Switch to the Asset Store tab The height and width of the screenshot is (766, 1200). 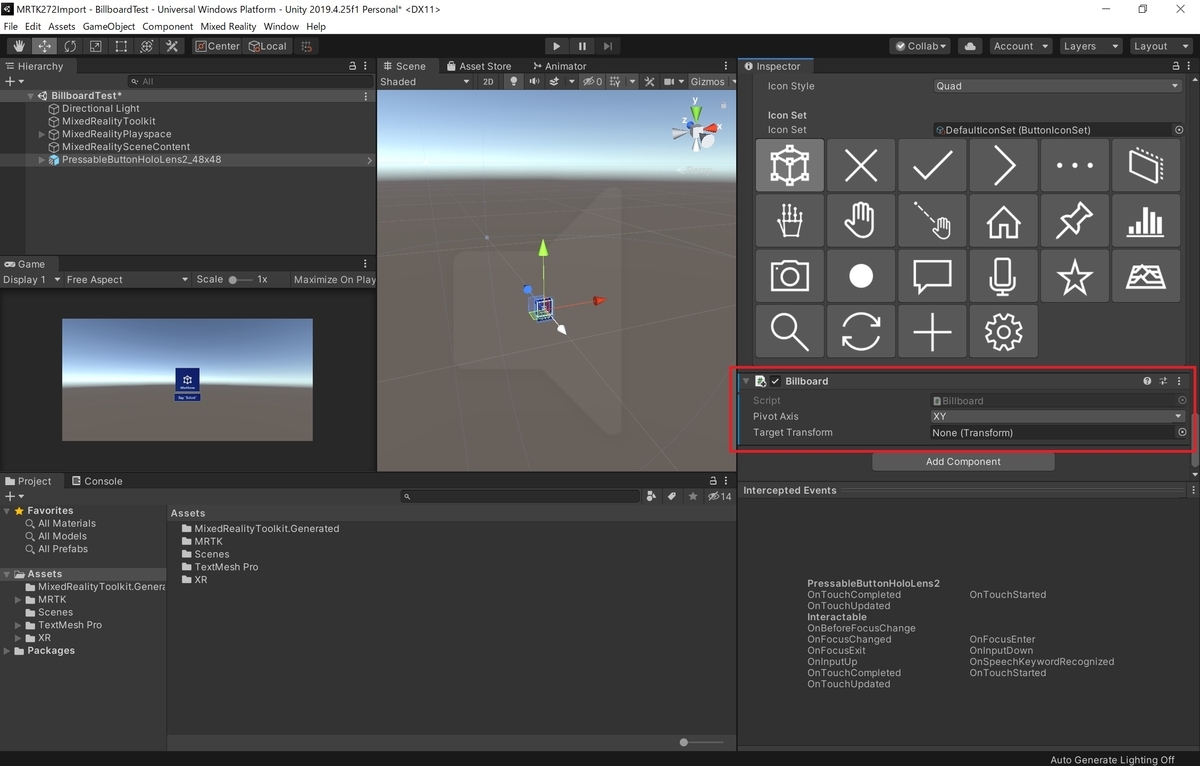pos(478,66)
